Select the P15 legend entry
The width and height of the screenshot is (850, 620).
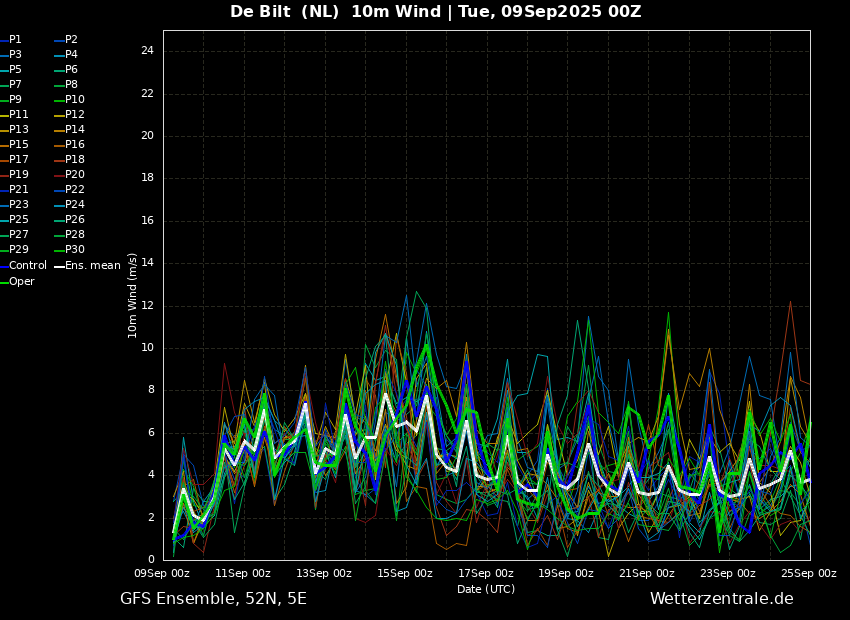tap(14, 145)
